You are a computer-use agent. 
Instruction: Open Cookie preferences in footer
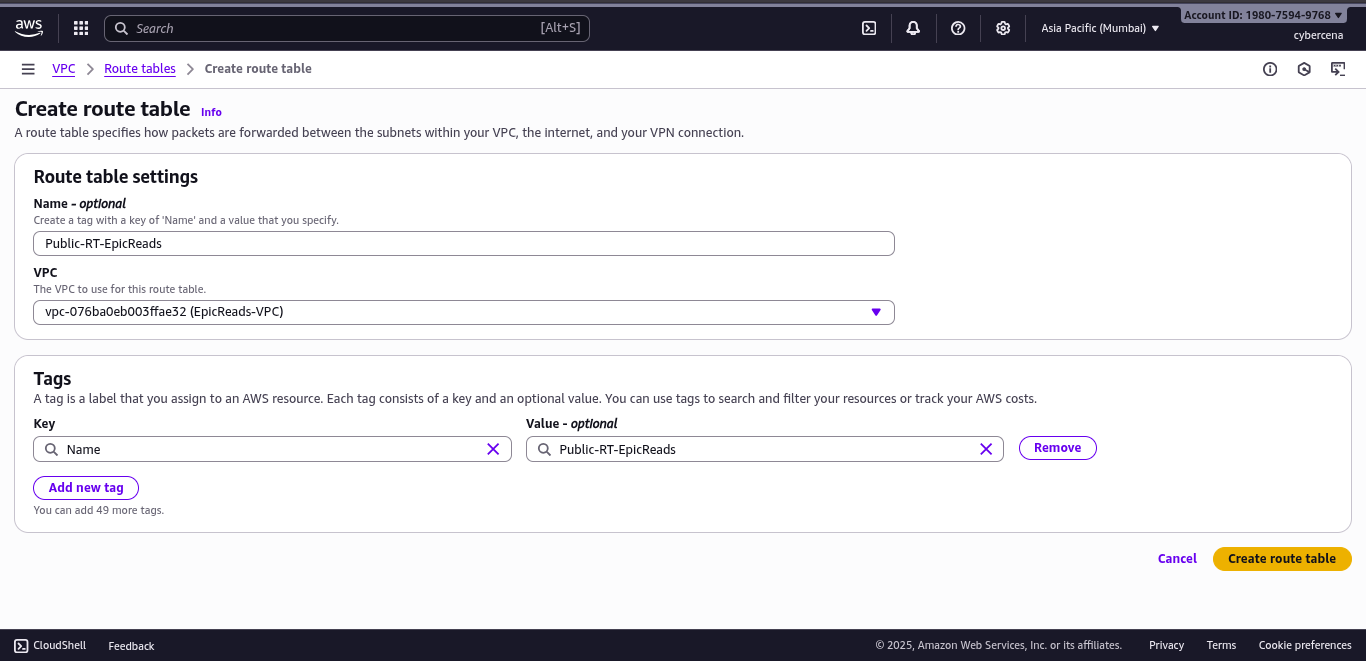pos(1305,645)
